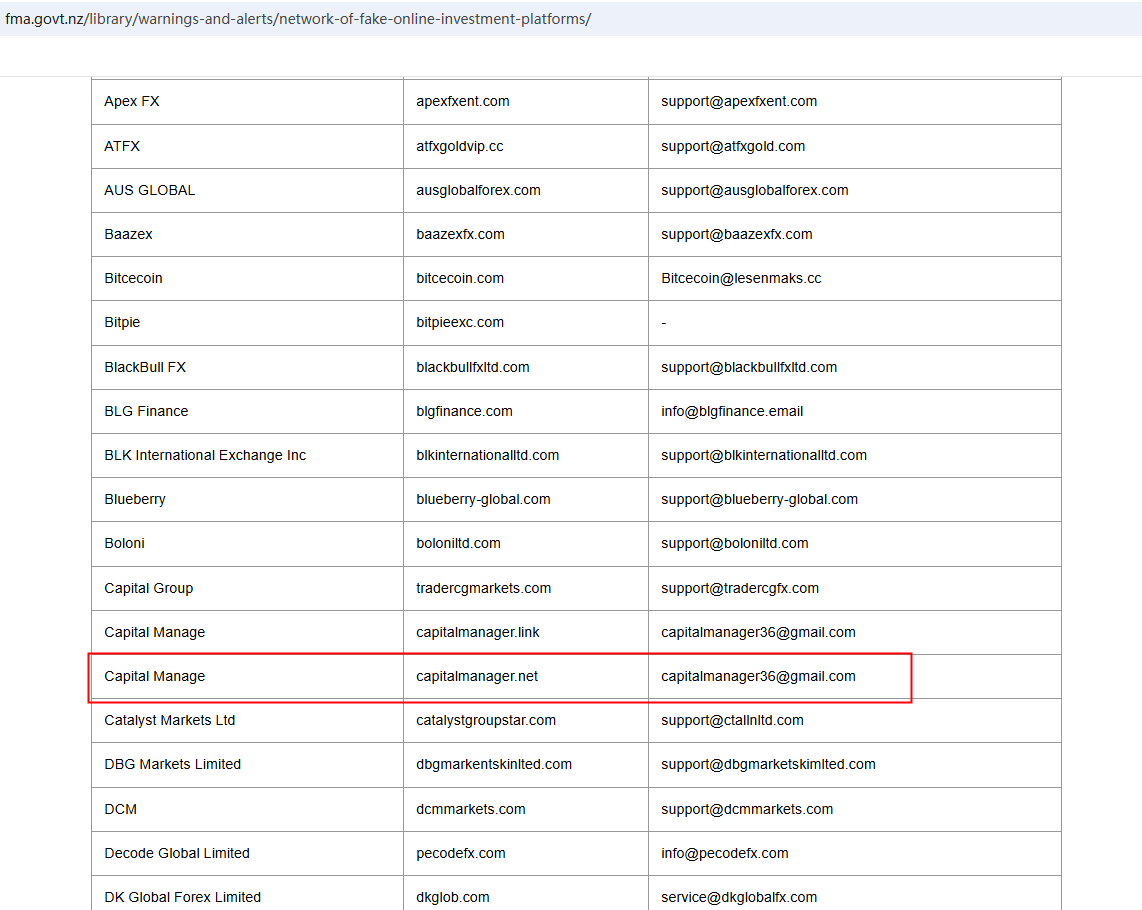
Task: Click 'support@dcmmarkets.com' email cell
Action: tap(854, 809)
